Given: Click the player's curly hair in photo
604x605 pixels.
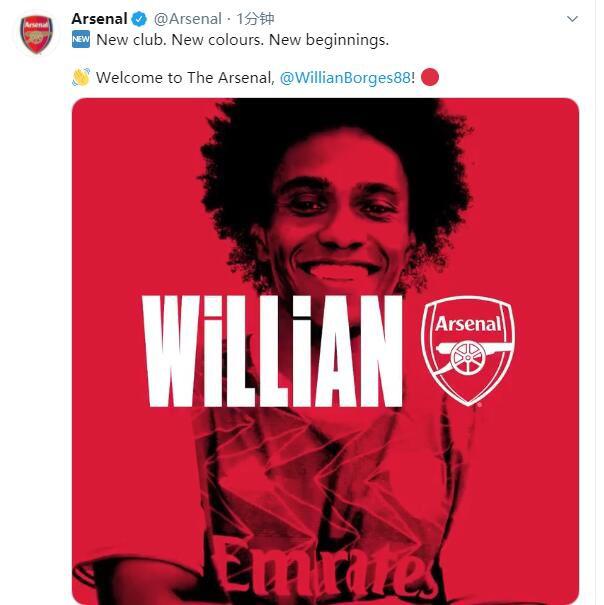Looking at the screenshot, I should (x=330, y=135).
